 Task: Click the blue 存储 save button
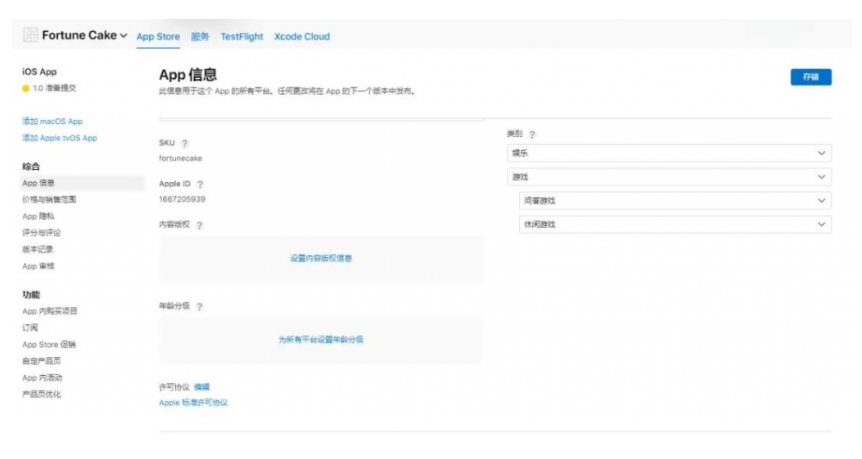[811, 77]
